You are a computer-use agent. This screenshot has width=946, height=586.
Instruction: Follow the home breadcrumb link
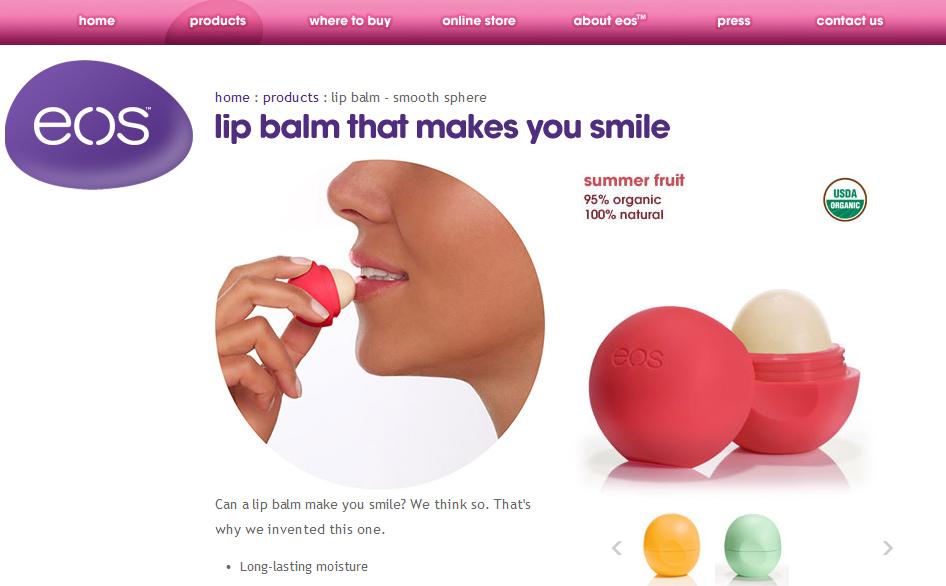pos(232,97)
